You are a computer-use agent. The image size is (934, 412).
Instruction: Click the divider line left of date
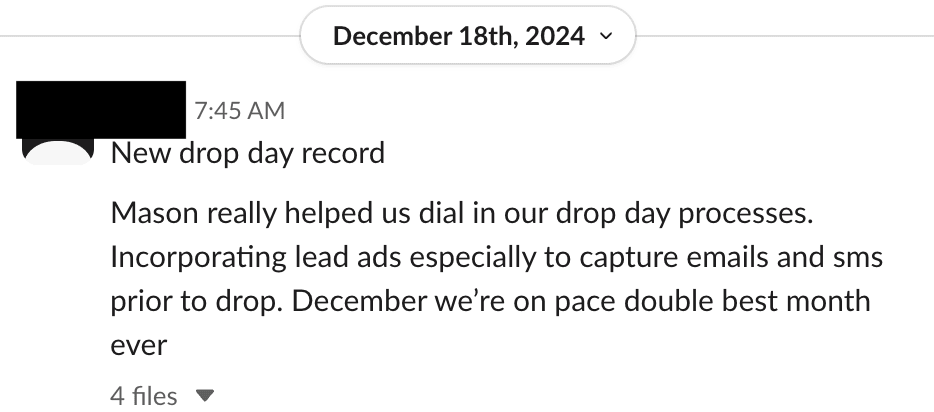click(150, 36)
